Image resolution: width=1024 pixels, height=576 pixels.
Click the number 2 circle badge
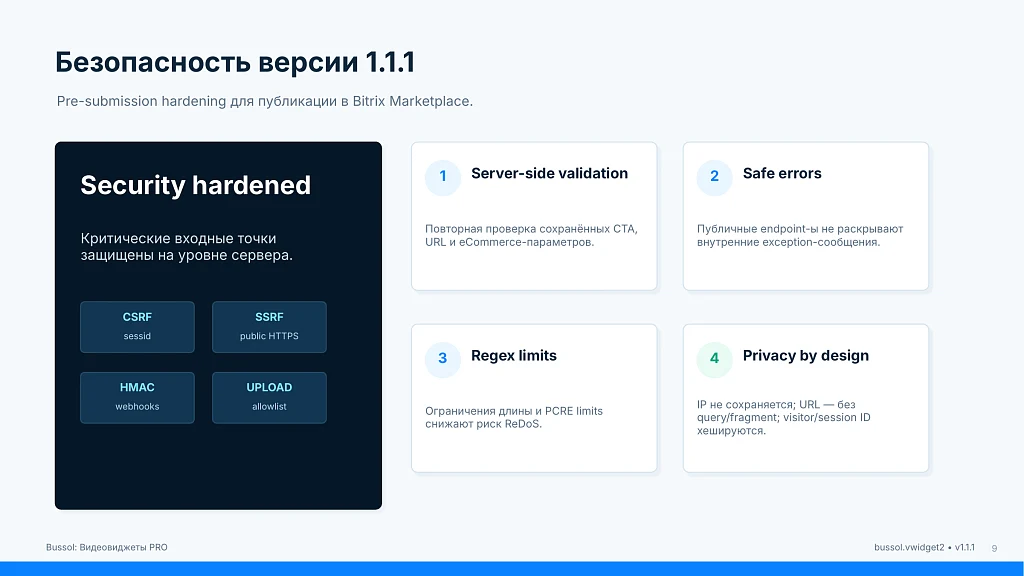click(x=714, y=176)
